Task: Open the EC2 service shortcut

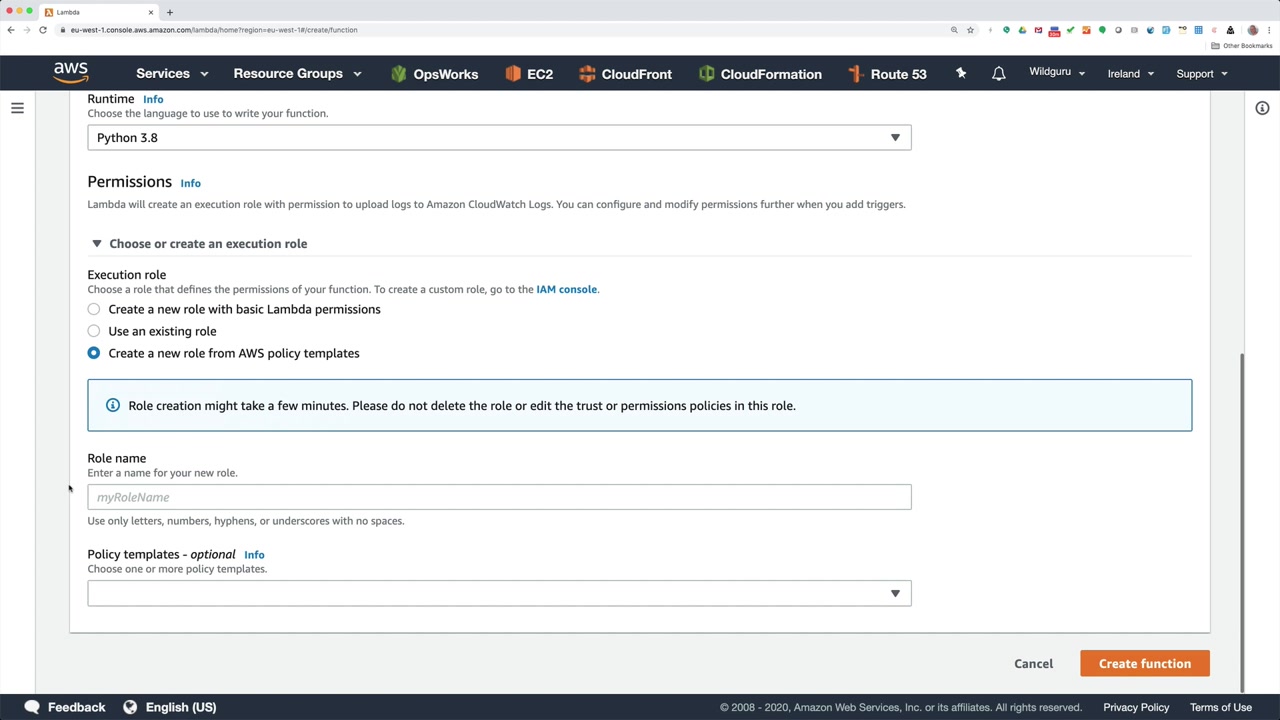Action: [529, 74]
